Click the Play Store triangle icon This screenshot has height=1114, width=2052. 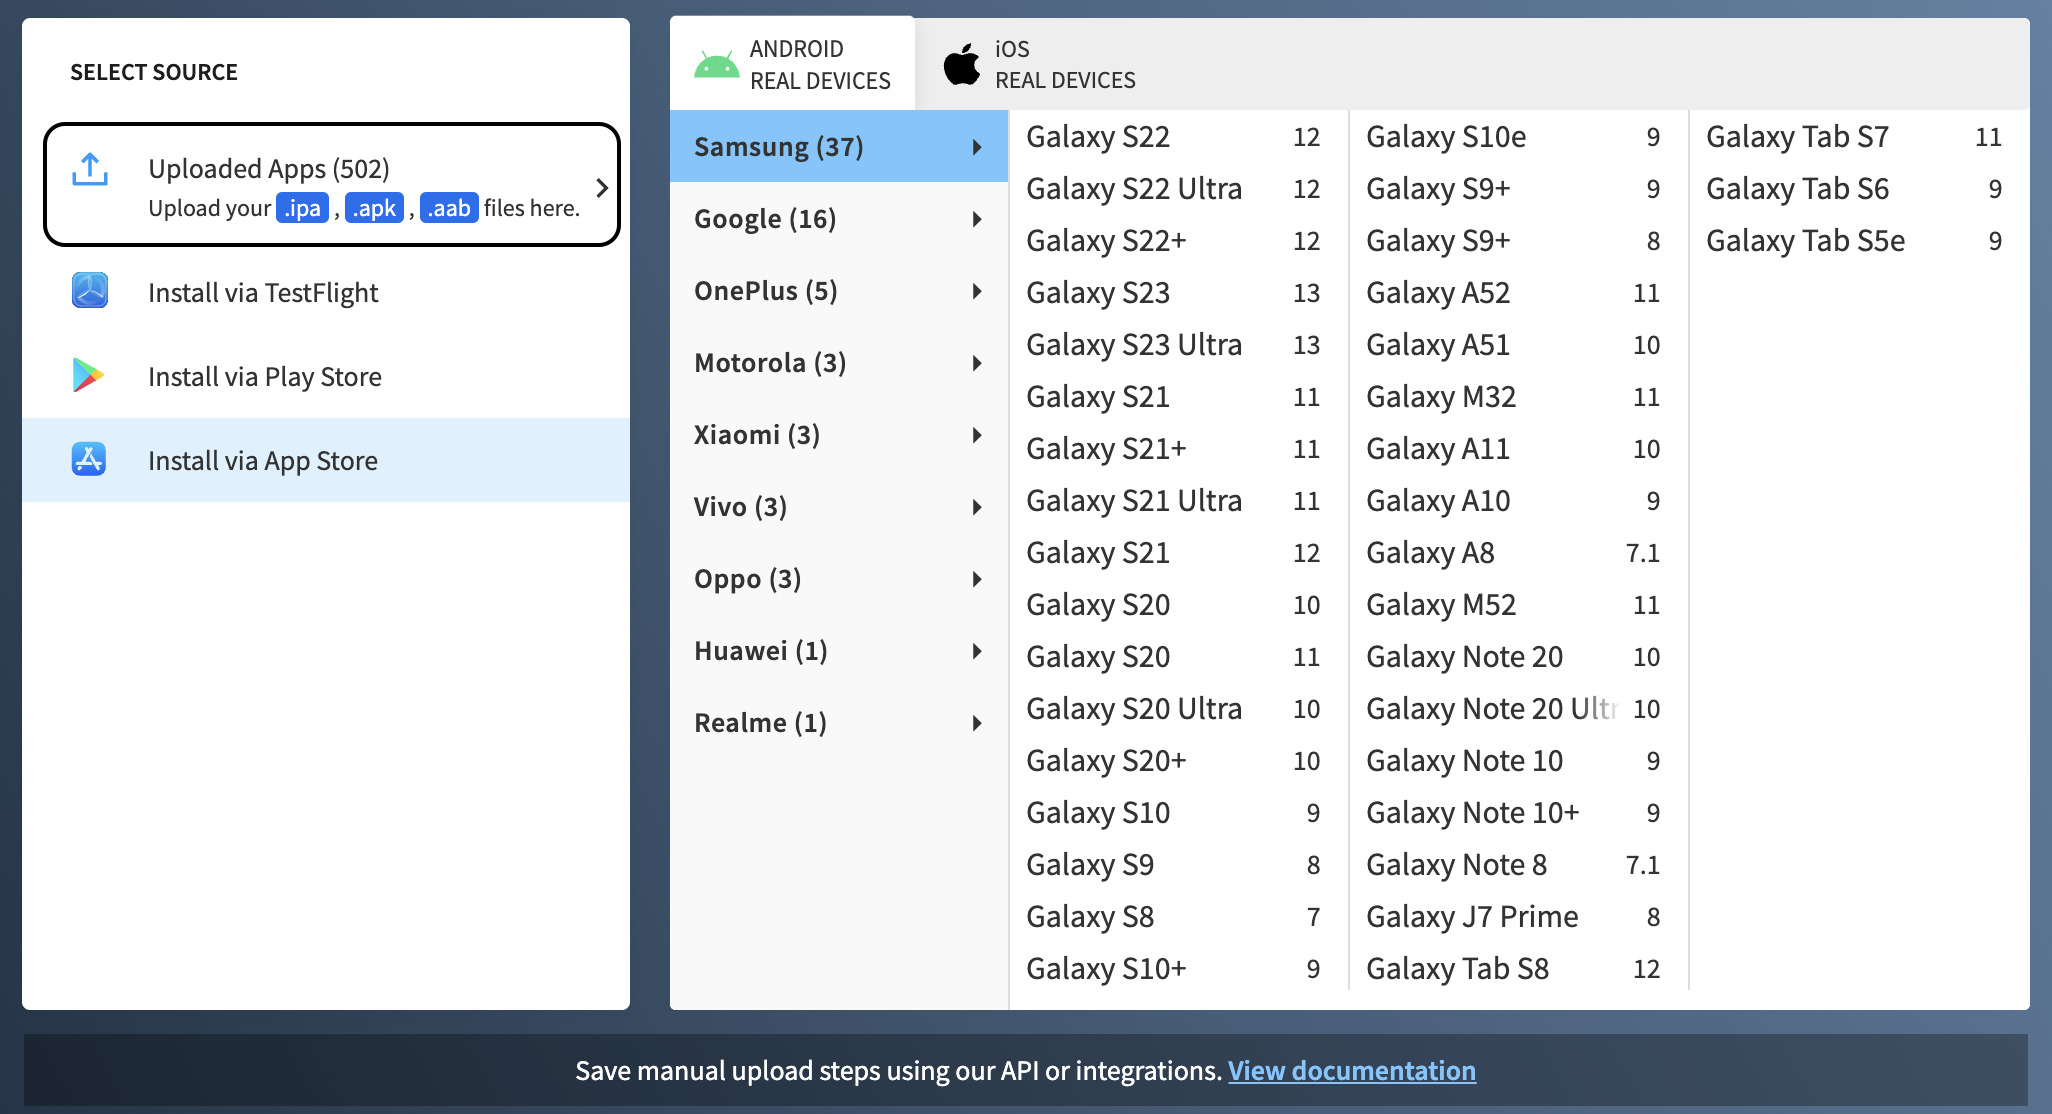coord(88,375)
